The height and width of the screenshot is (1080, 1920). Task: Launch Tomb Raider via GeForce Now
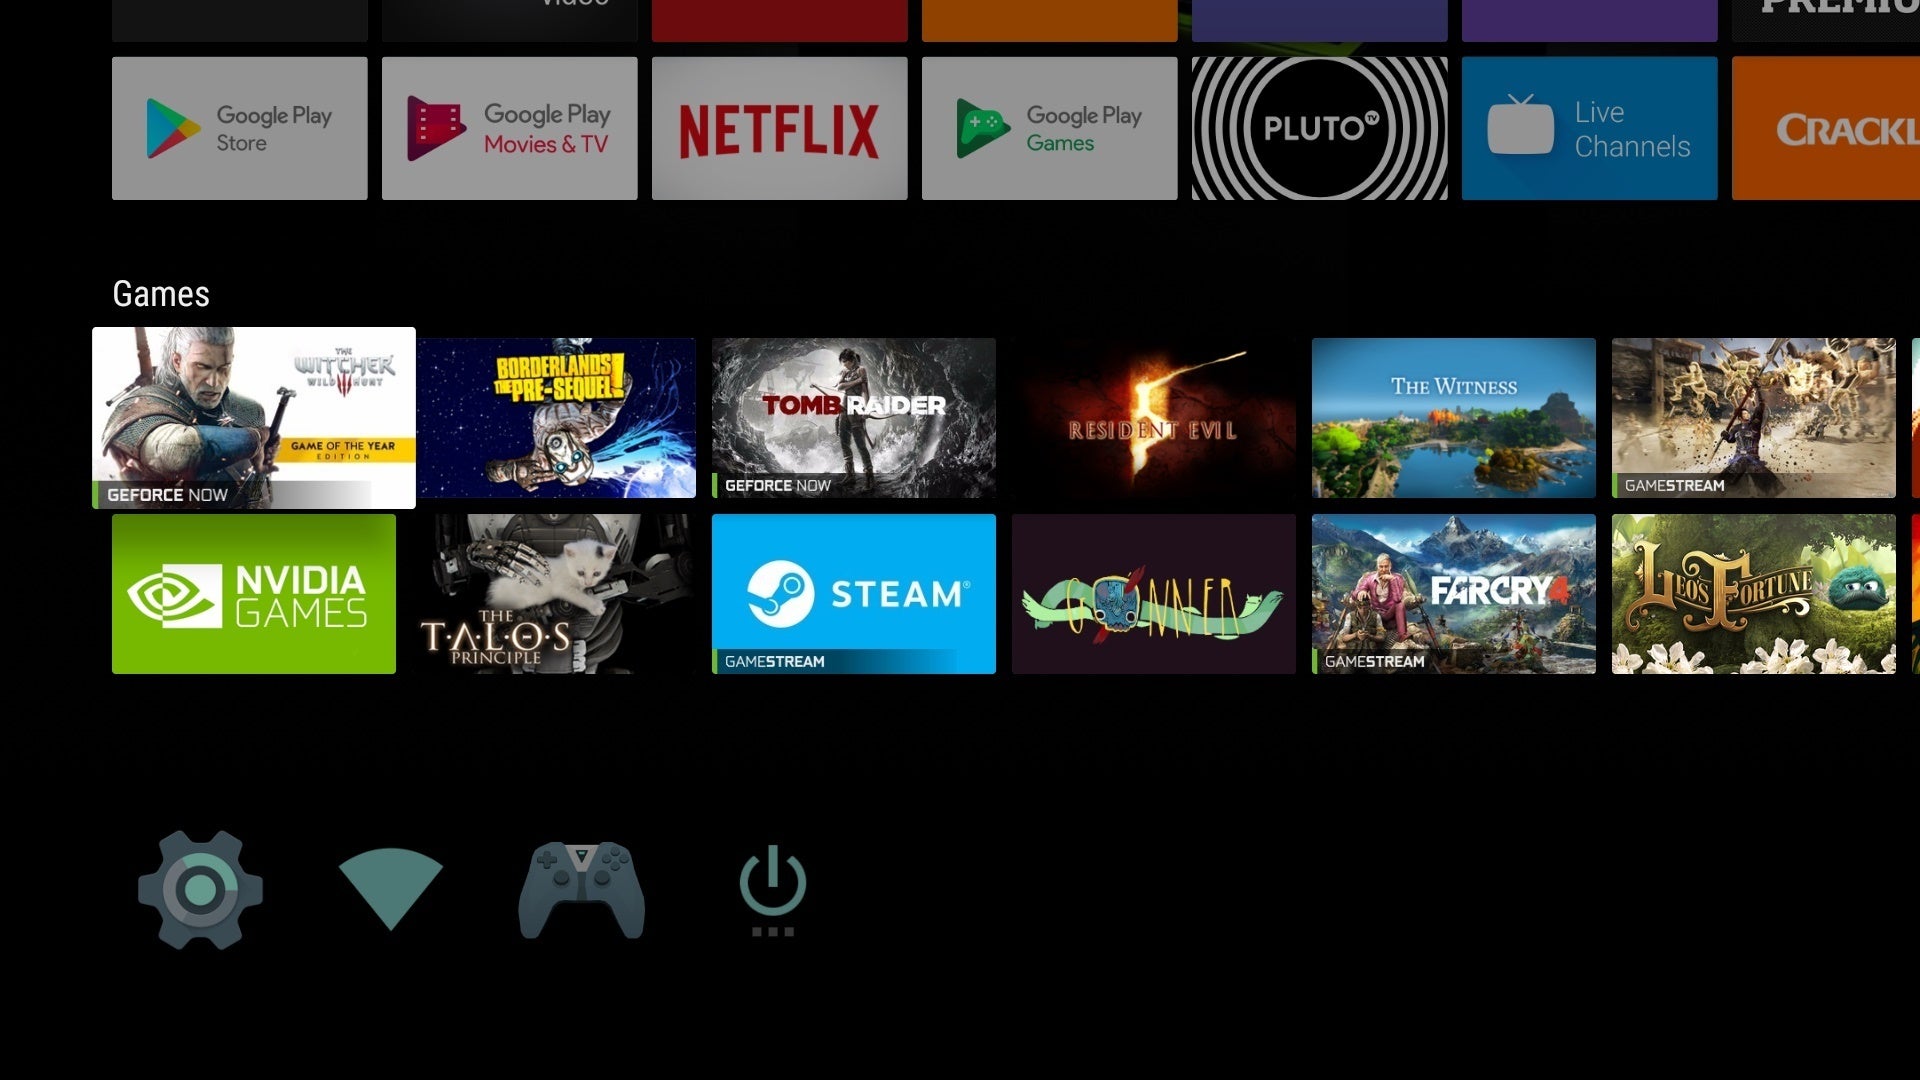coord(855,418)
